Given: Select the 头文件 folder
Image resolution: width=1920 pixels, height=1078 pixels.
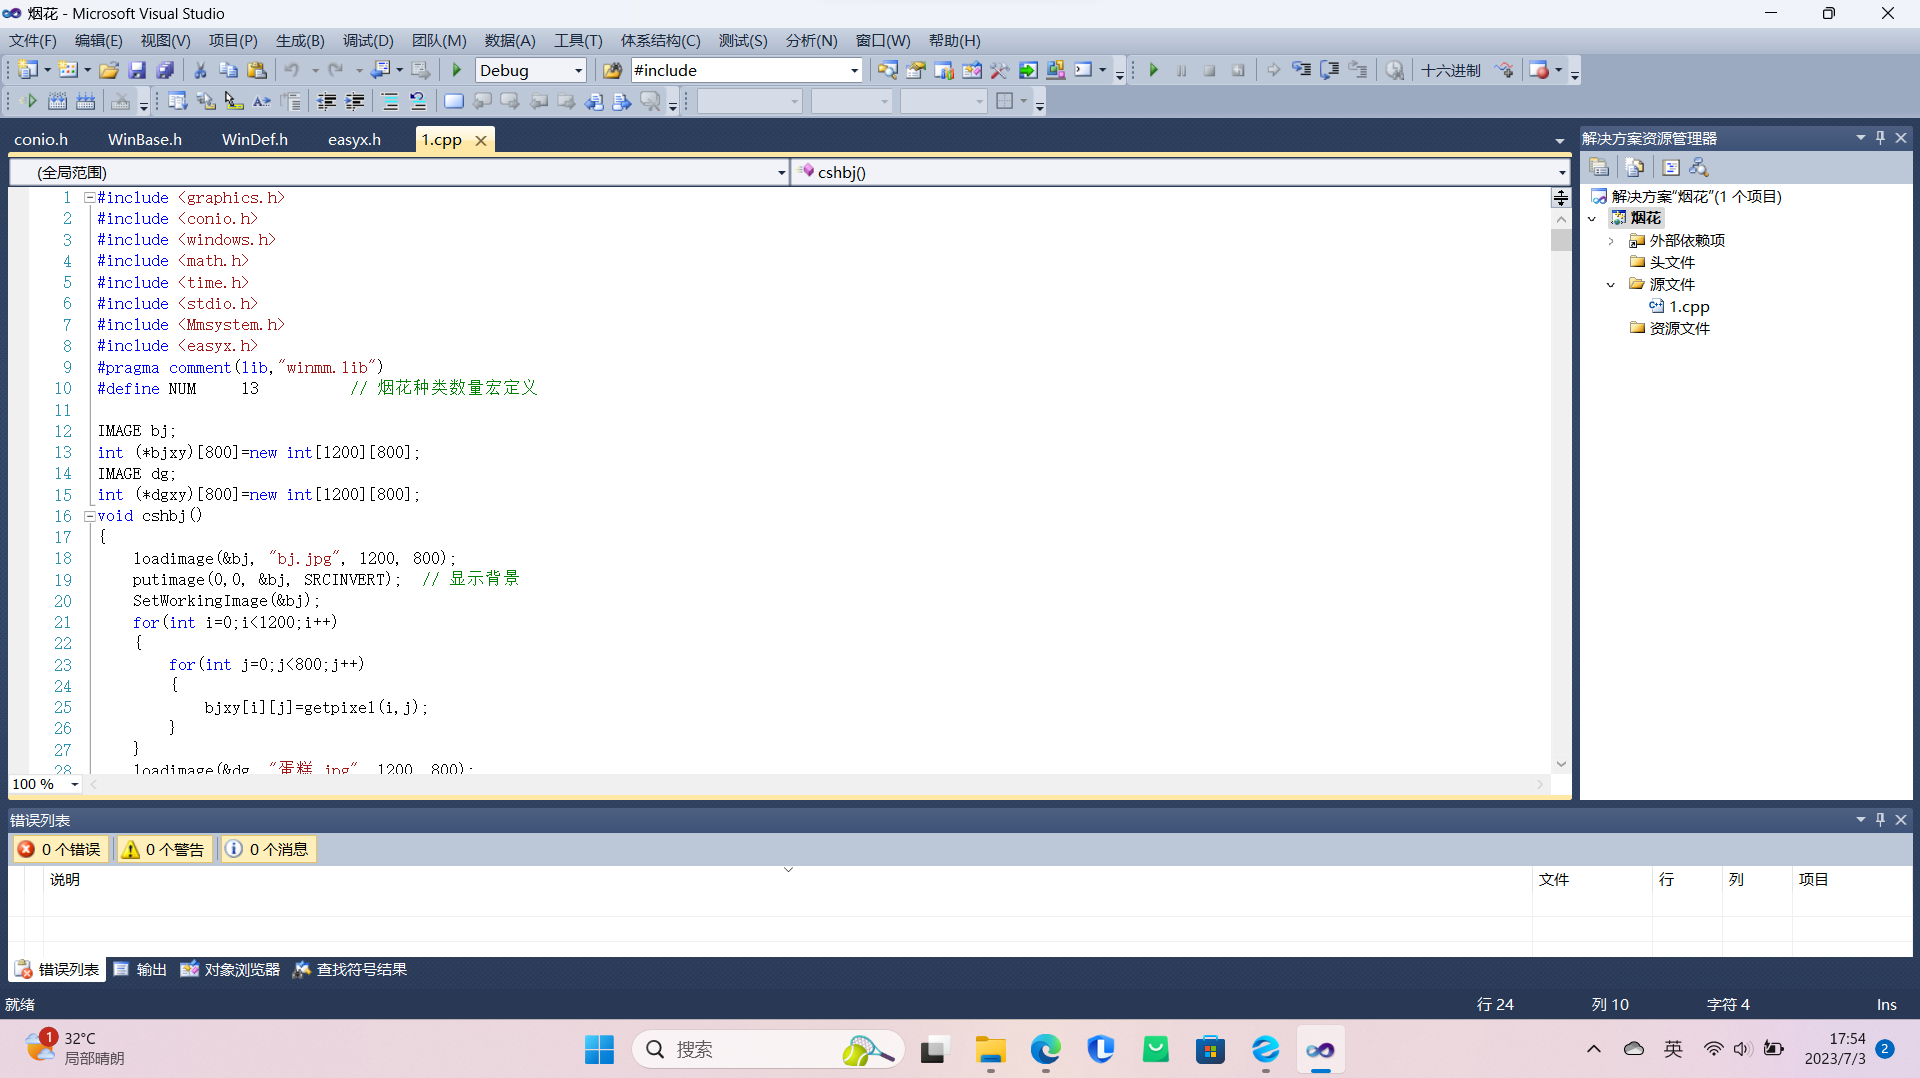Looking at the screenshot, I should (1672, 263).
